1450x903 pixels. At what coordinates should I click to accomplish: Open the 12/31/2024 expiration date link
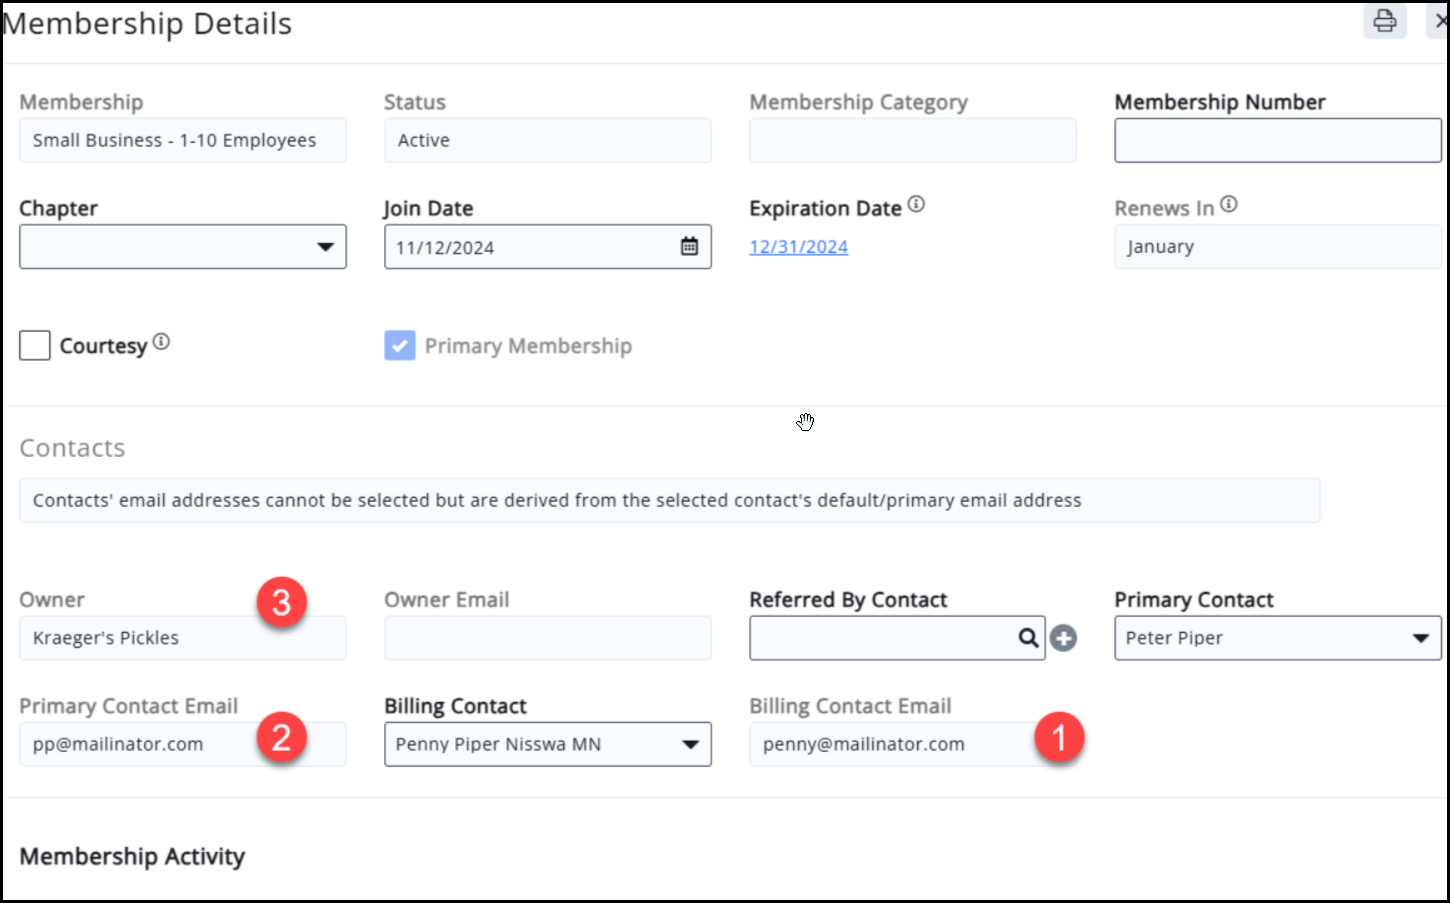[798, 247]
